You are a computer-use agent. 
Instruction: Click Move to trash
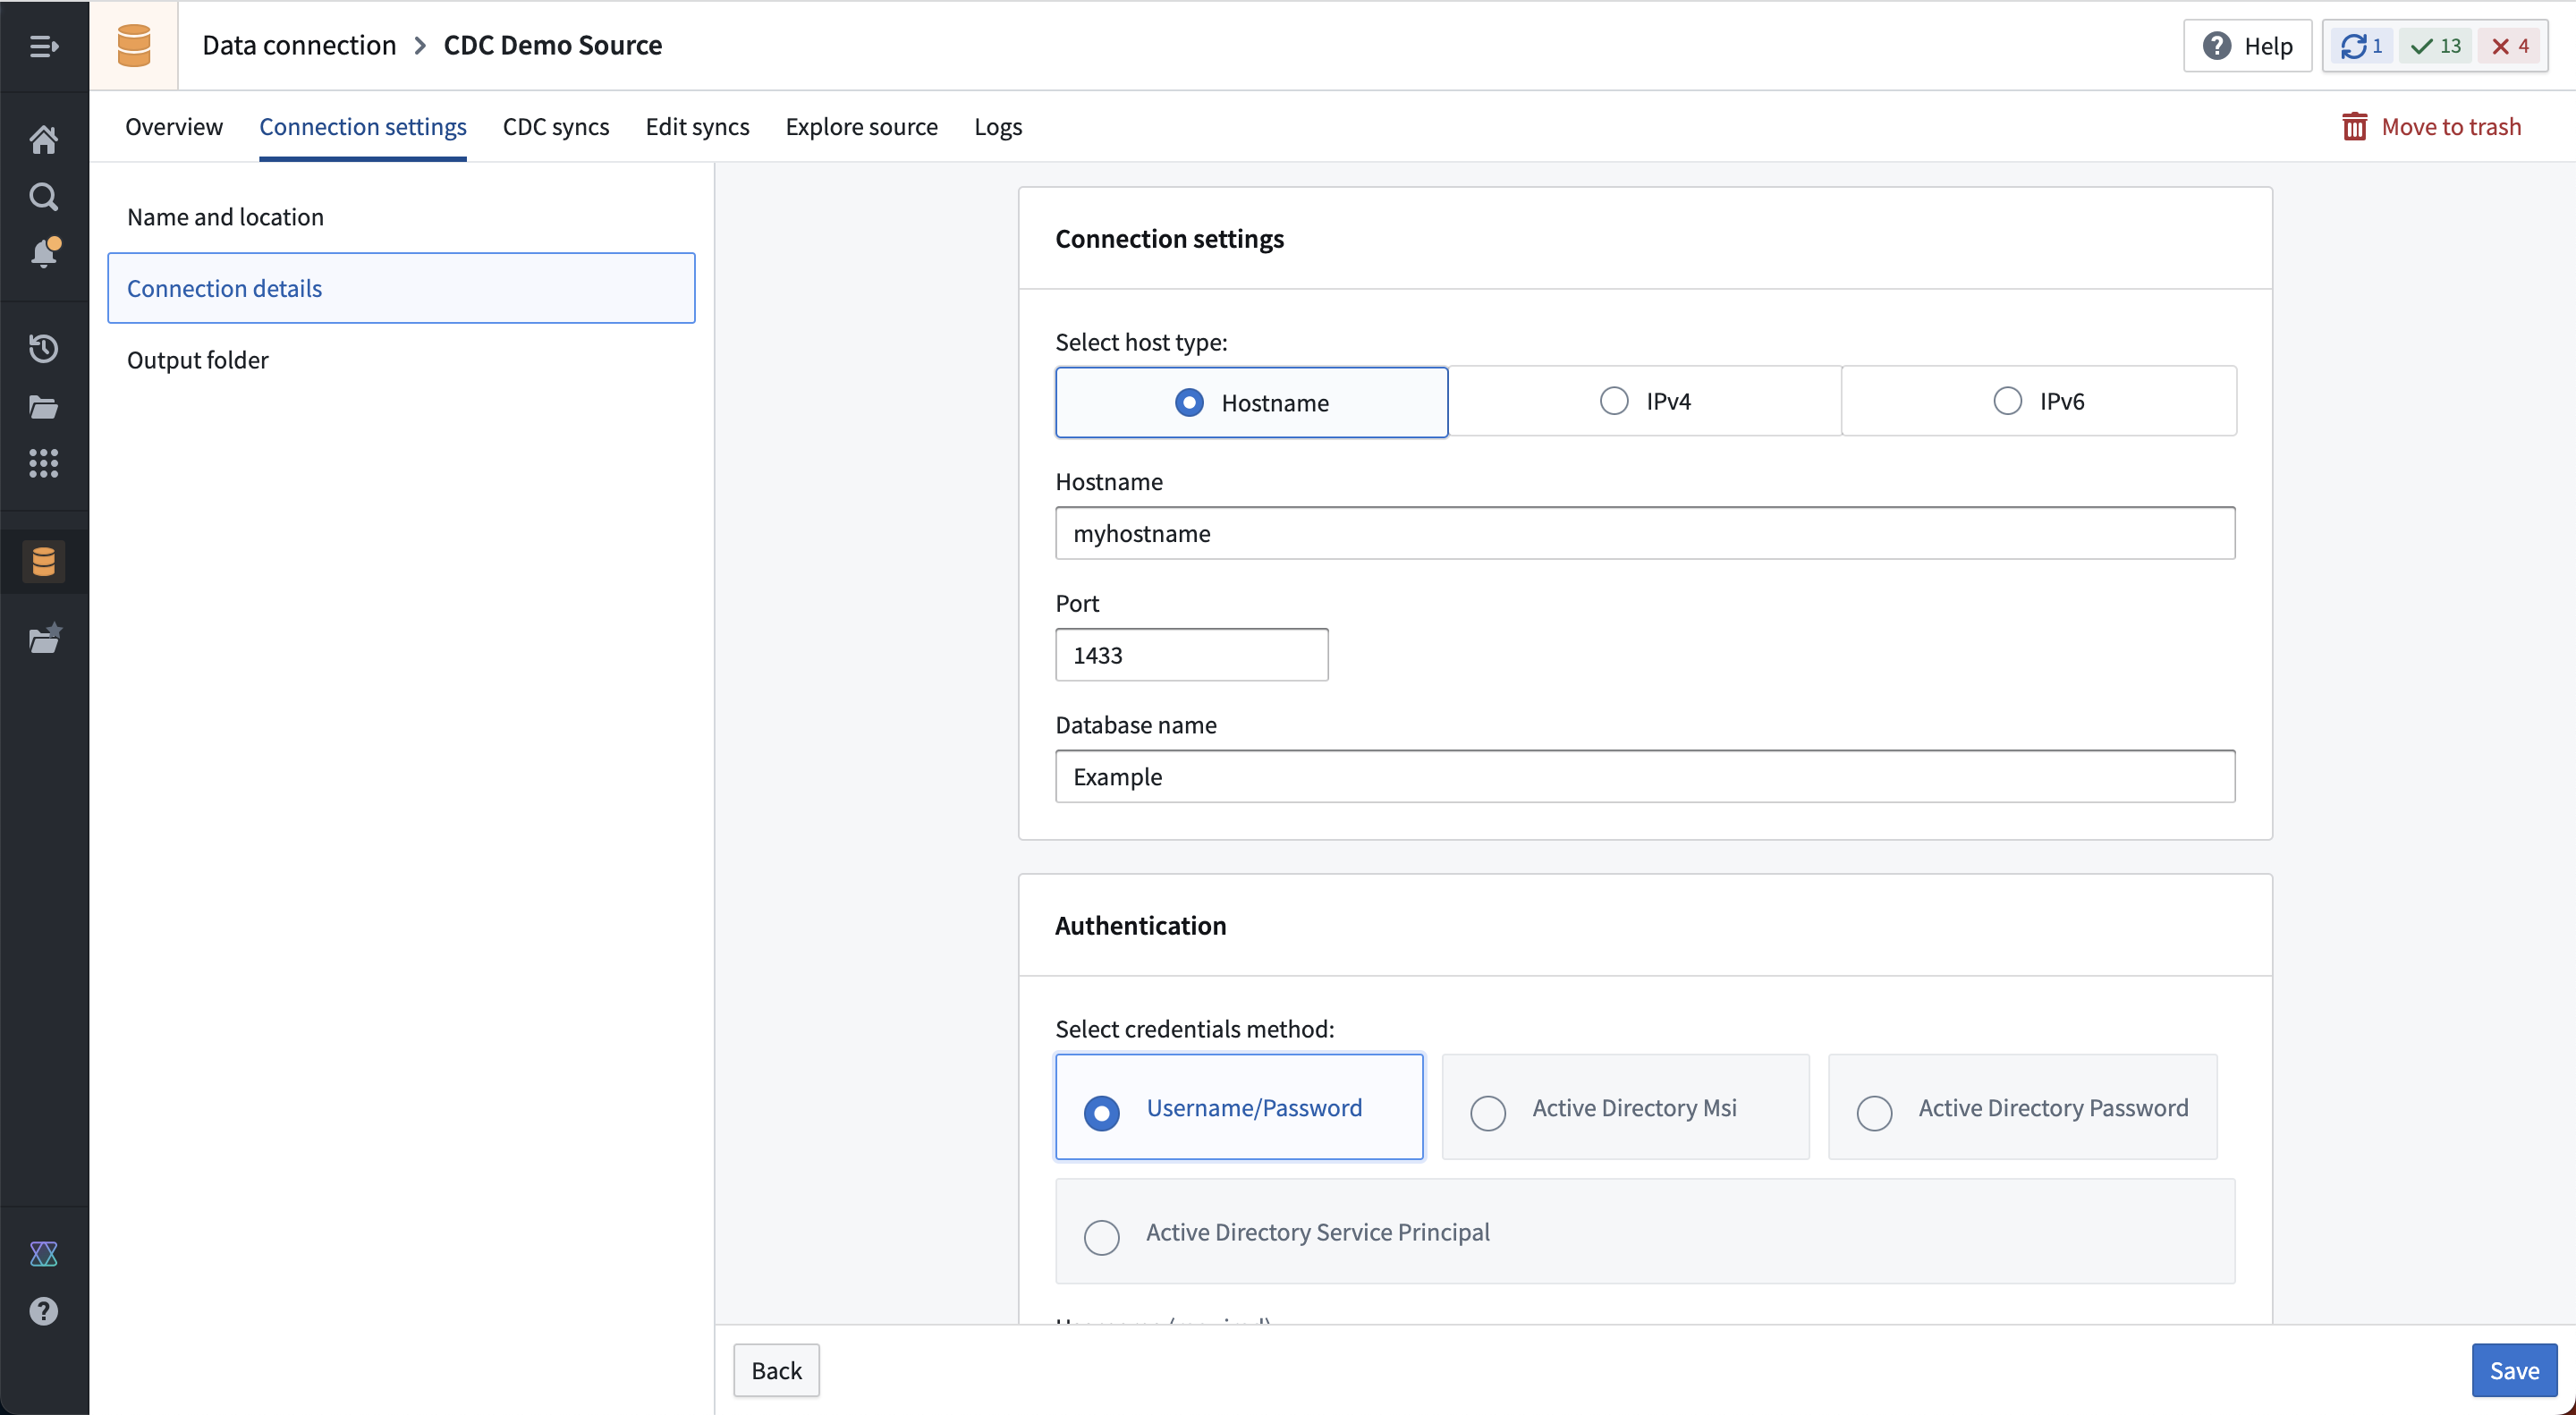pos(2431,126)
